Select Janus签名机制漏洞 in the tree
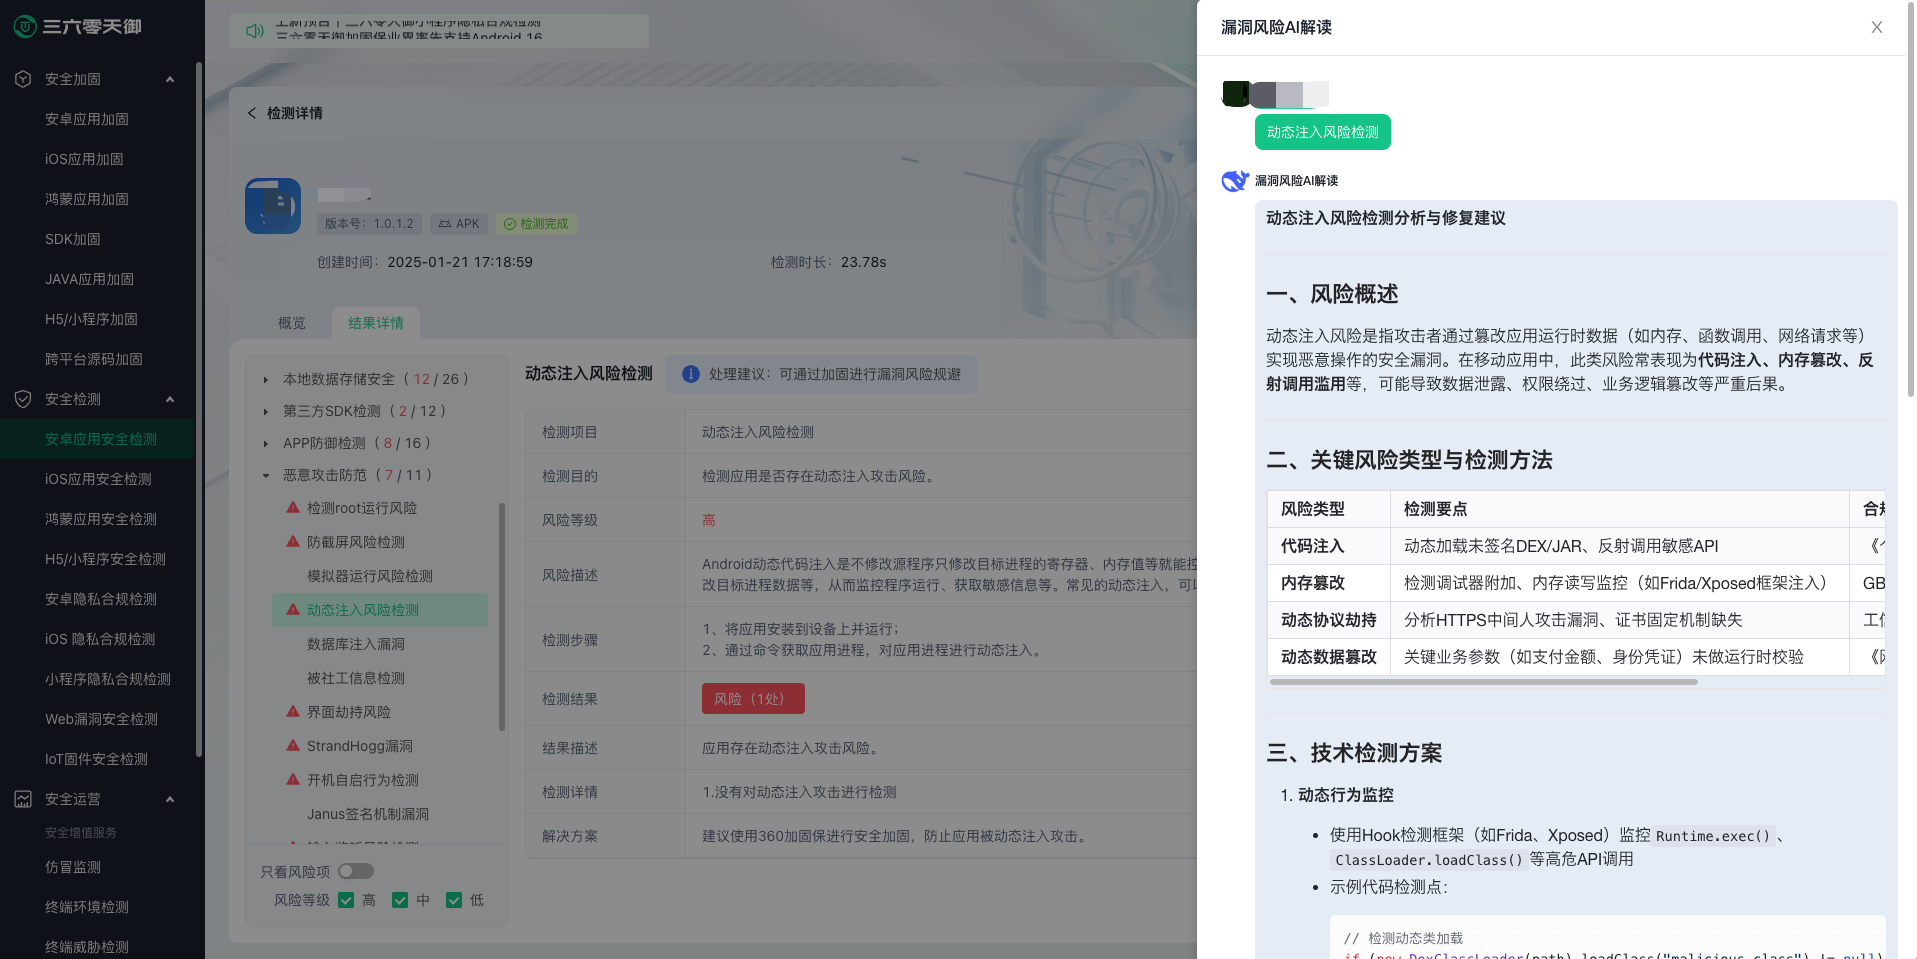 (x=368, y=814)
